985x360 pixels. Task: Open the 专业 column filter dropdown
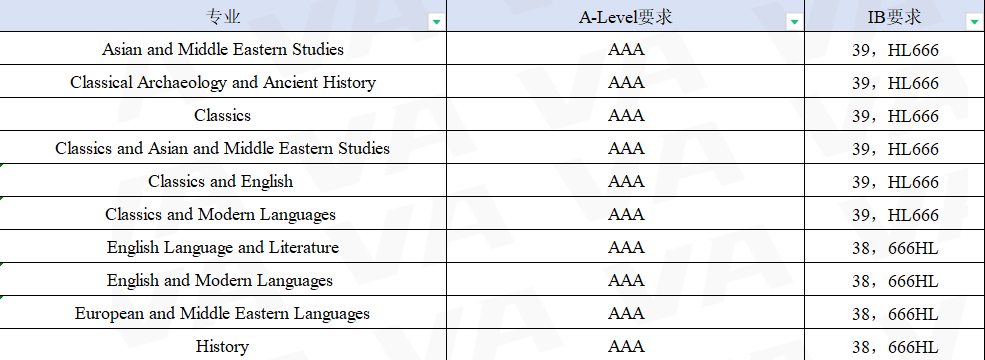click(x=437, y=22)
